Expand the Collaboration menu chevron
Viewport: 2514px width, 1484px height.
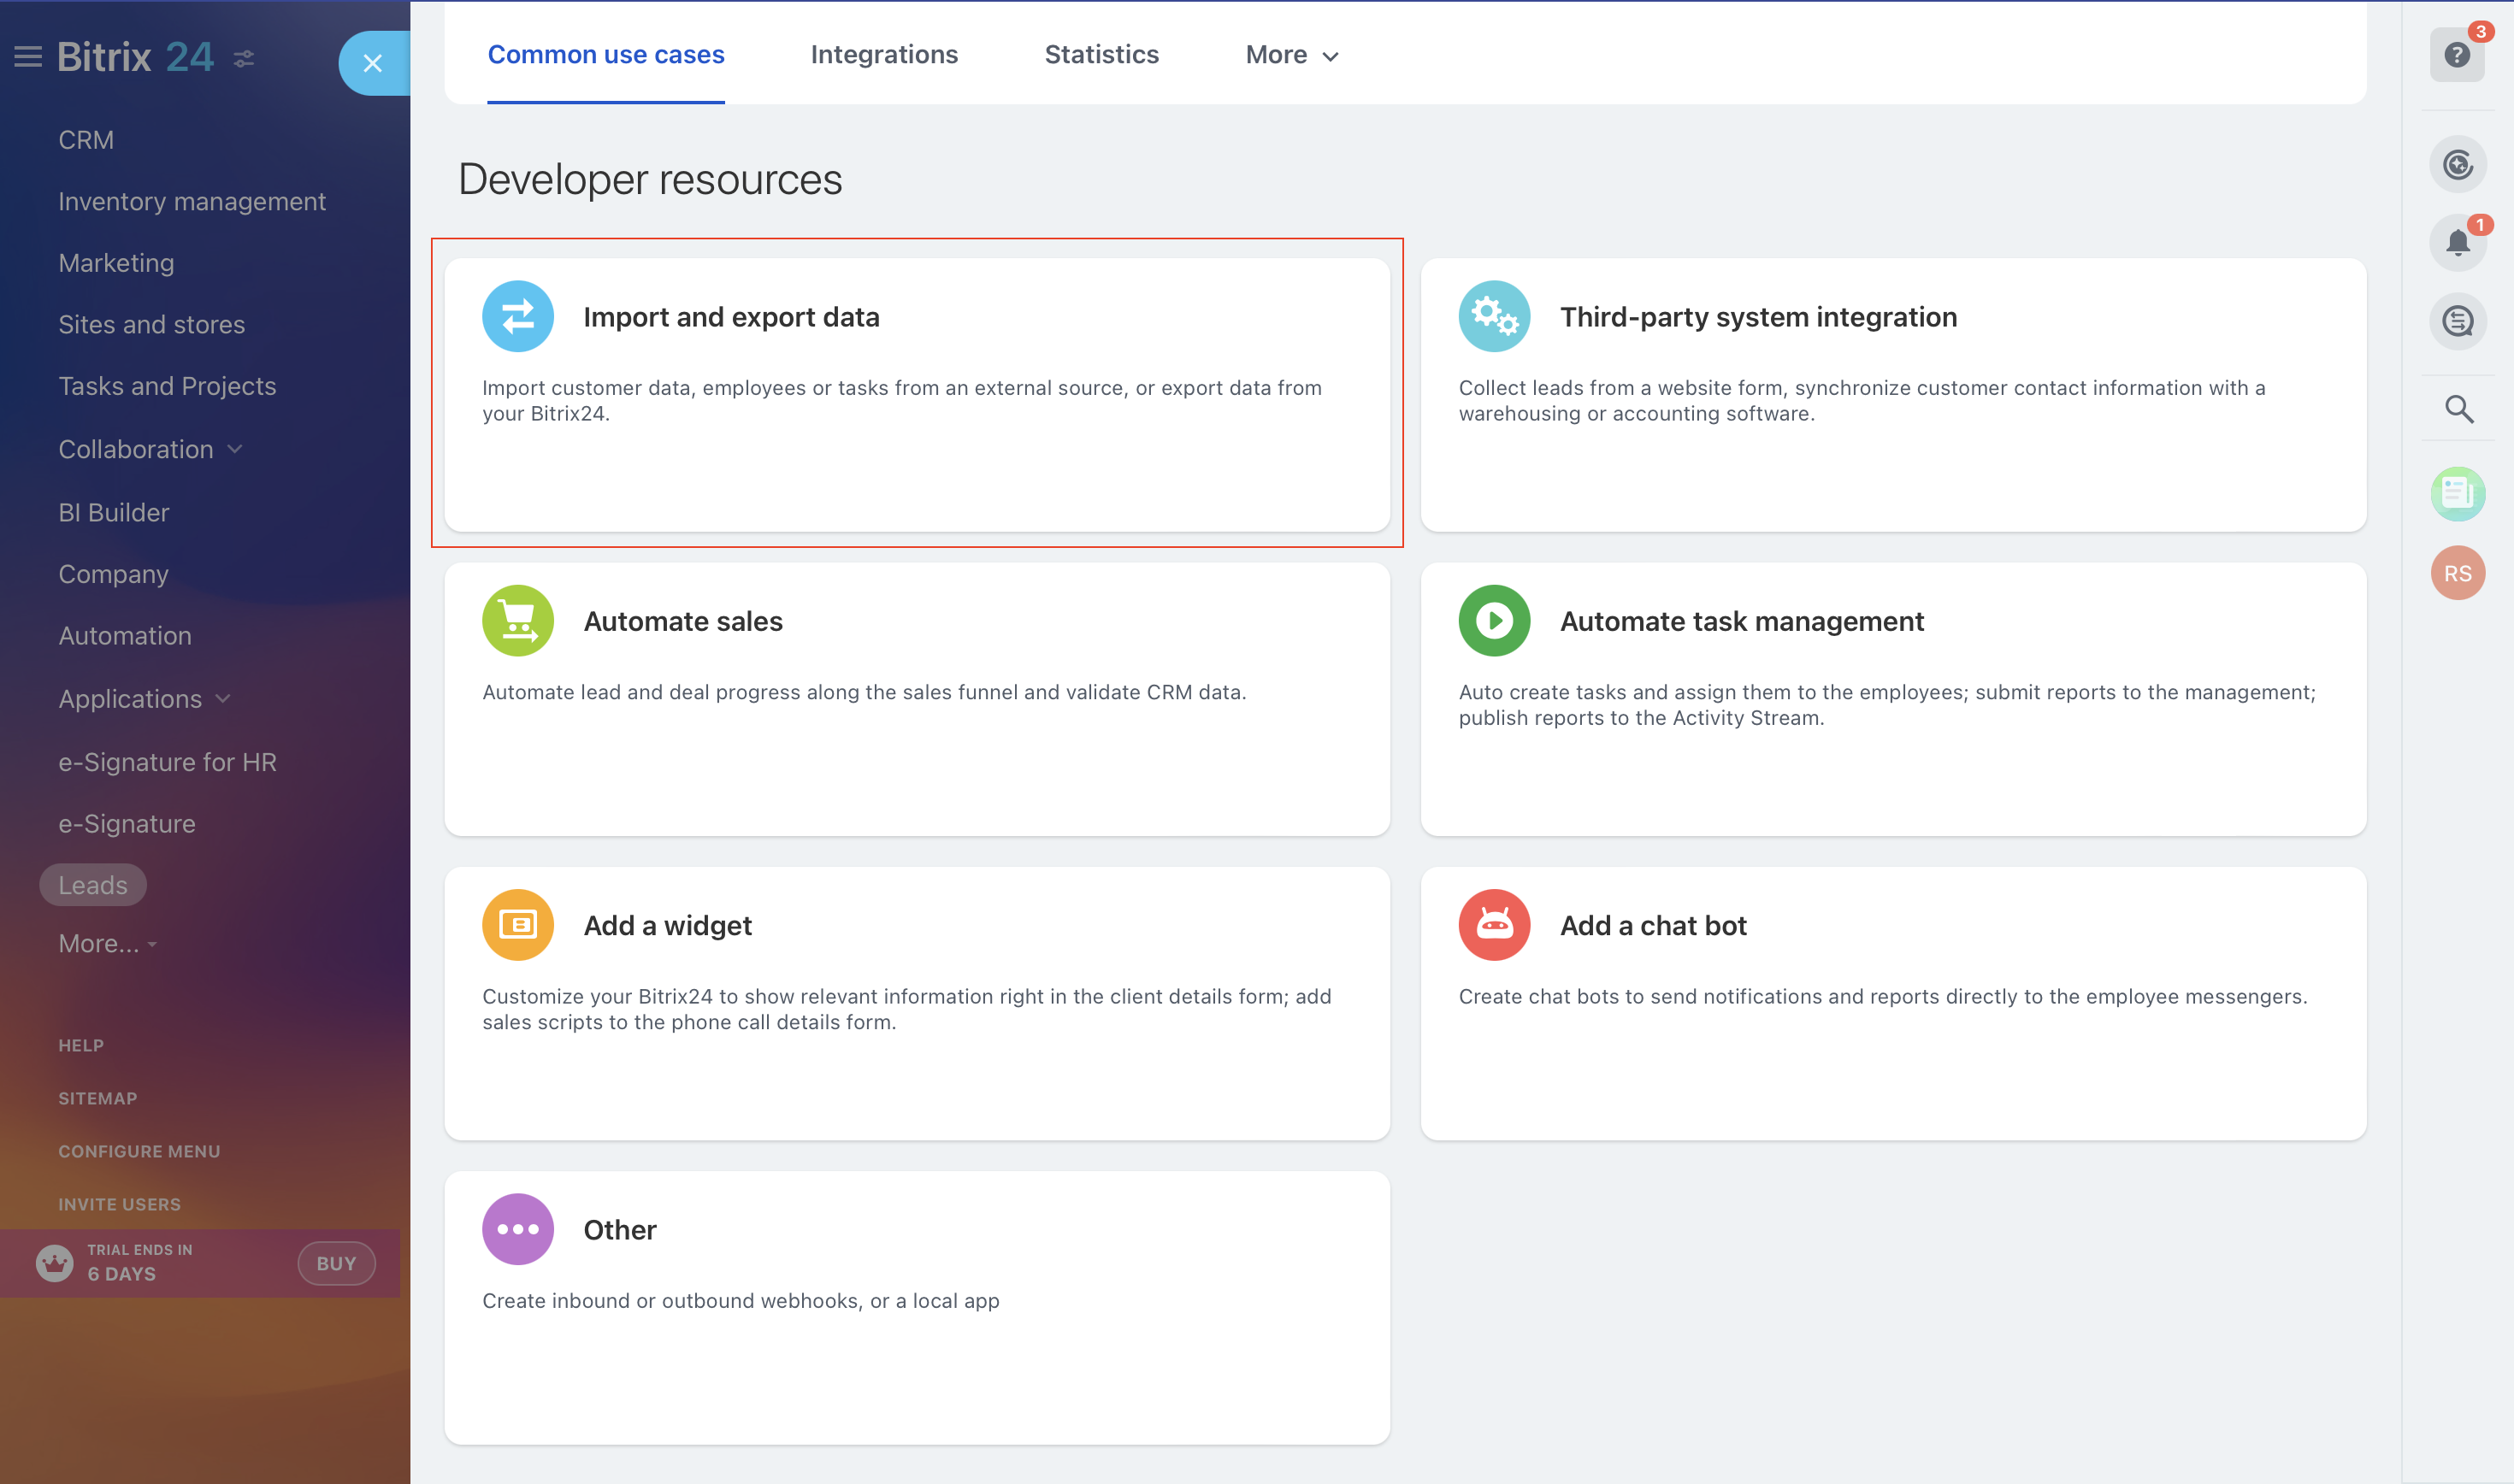coord(235,449)
